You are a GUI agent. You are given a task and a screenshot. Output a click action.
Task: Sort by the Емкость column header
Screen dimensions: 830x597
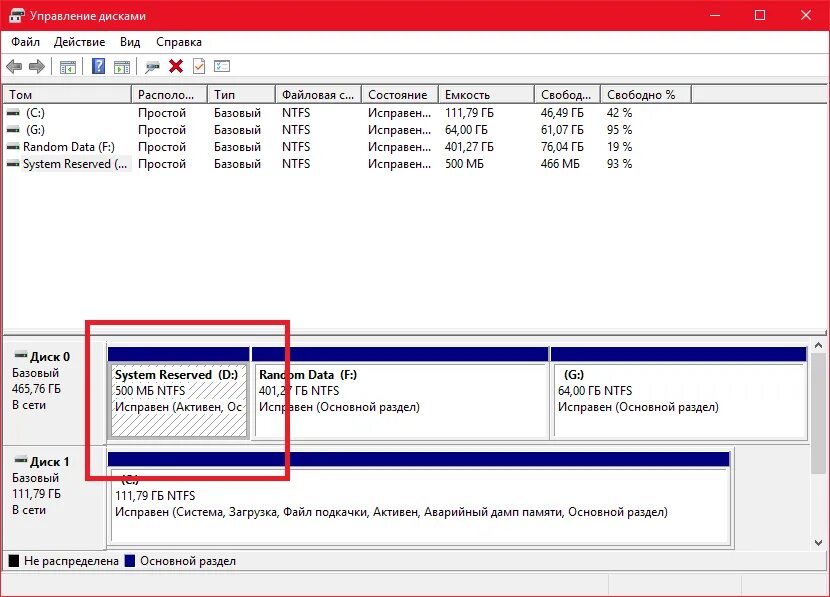coord(486,95)
